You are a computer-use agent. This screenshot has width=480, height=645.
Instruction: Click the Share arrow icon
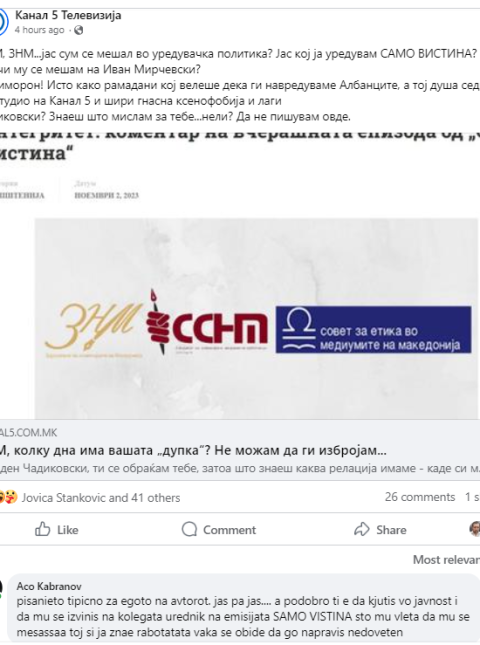(x=362, y=529)
